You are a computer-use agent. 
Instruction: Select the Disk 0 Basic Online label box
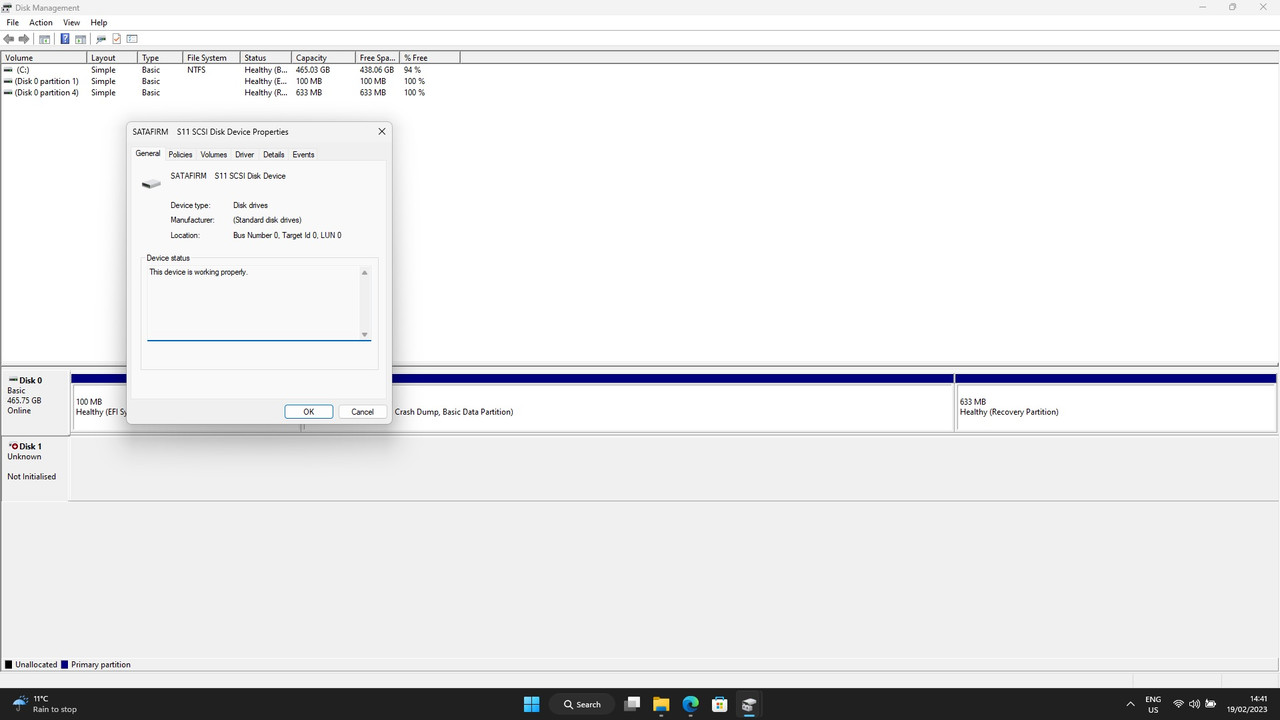tap(36, 402)
